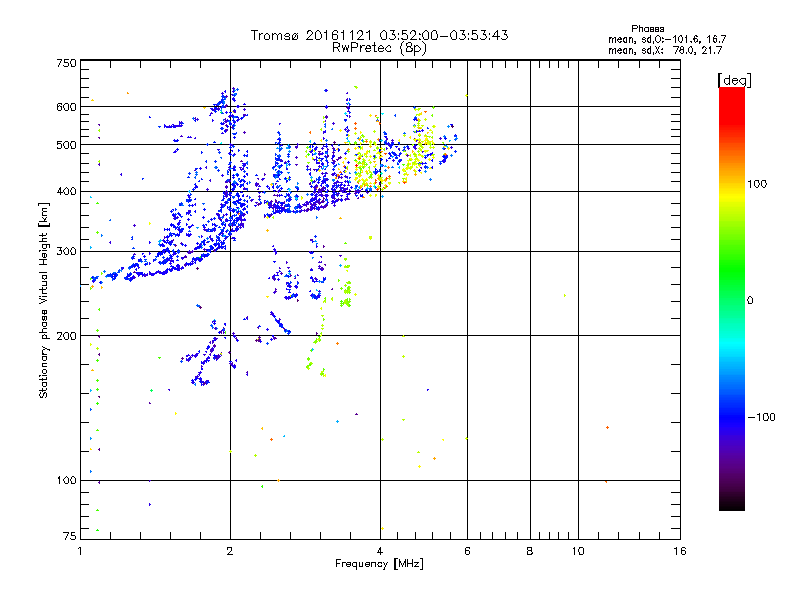The width and height of the screenshot is (800, 600).
Task: Click the '400' y-axis tick label
Action: pyautogui.click(x=66, y=192)
